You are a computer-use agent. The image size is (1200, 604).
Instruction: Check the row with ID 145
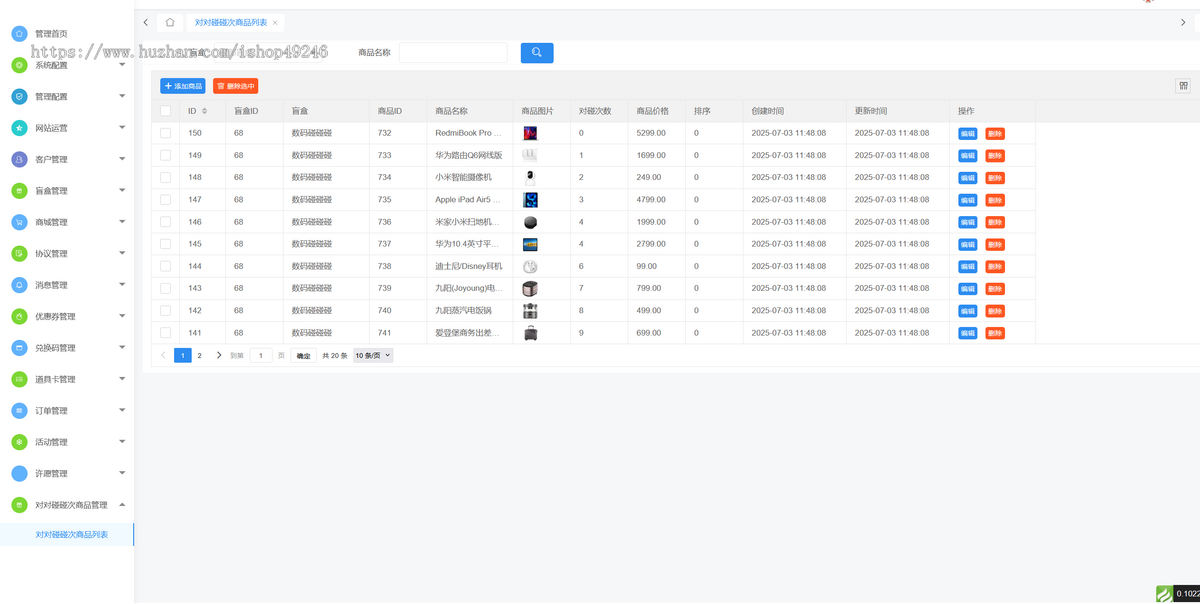(x=165, y=243)
